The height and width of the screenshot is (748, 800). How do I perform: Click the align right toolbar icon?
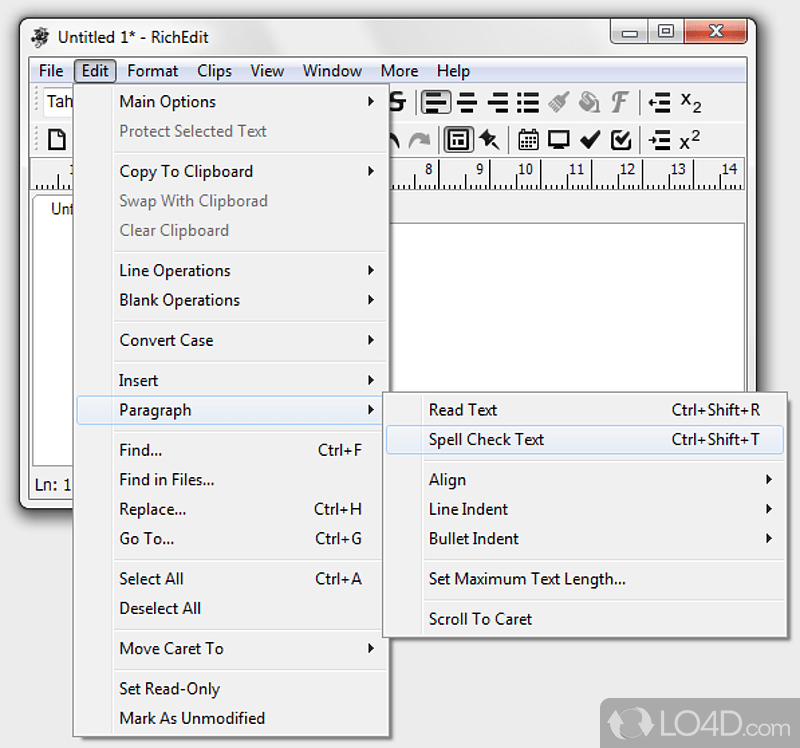point(498,102)
